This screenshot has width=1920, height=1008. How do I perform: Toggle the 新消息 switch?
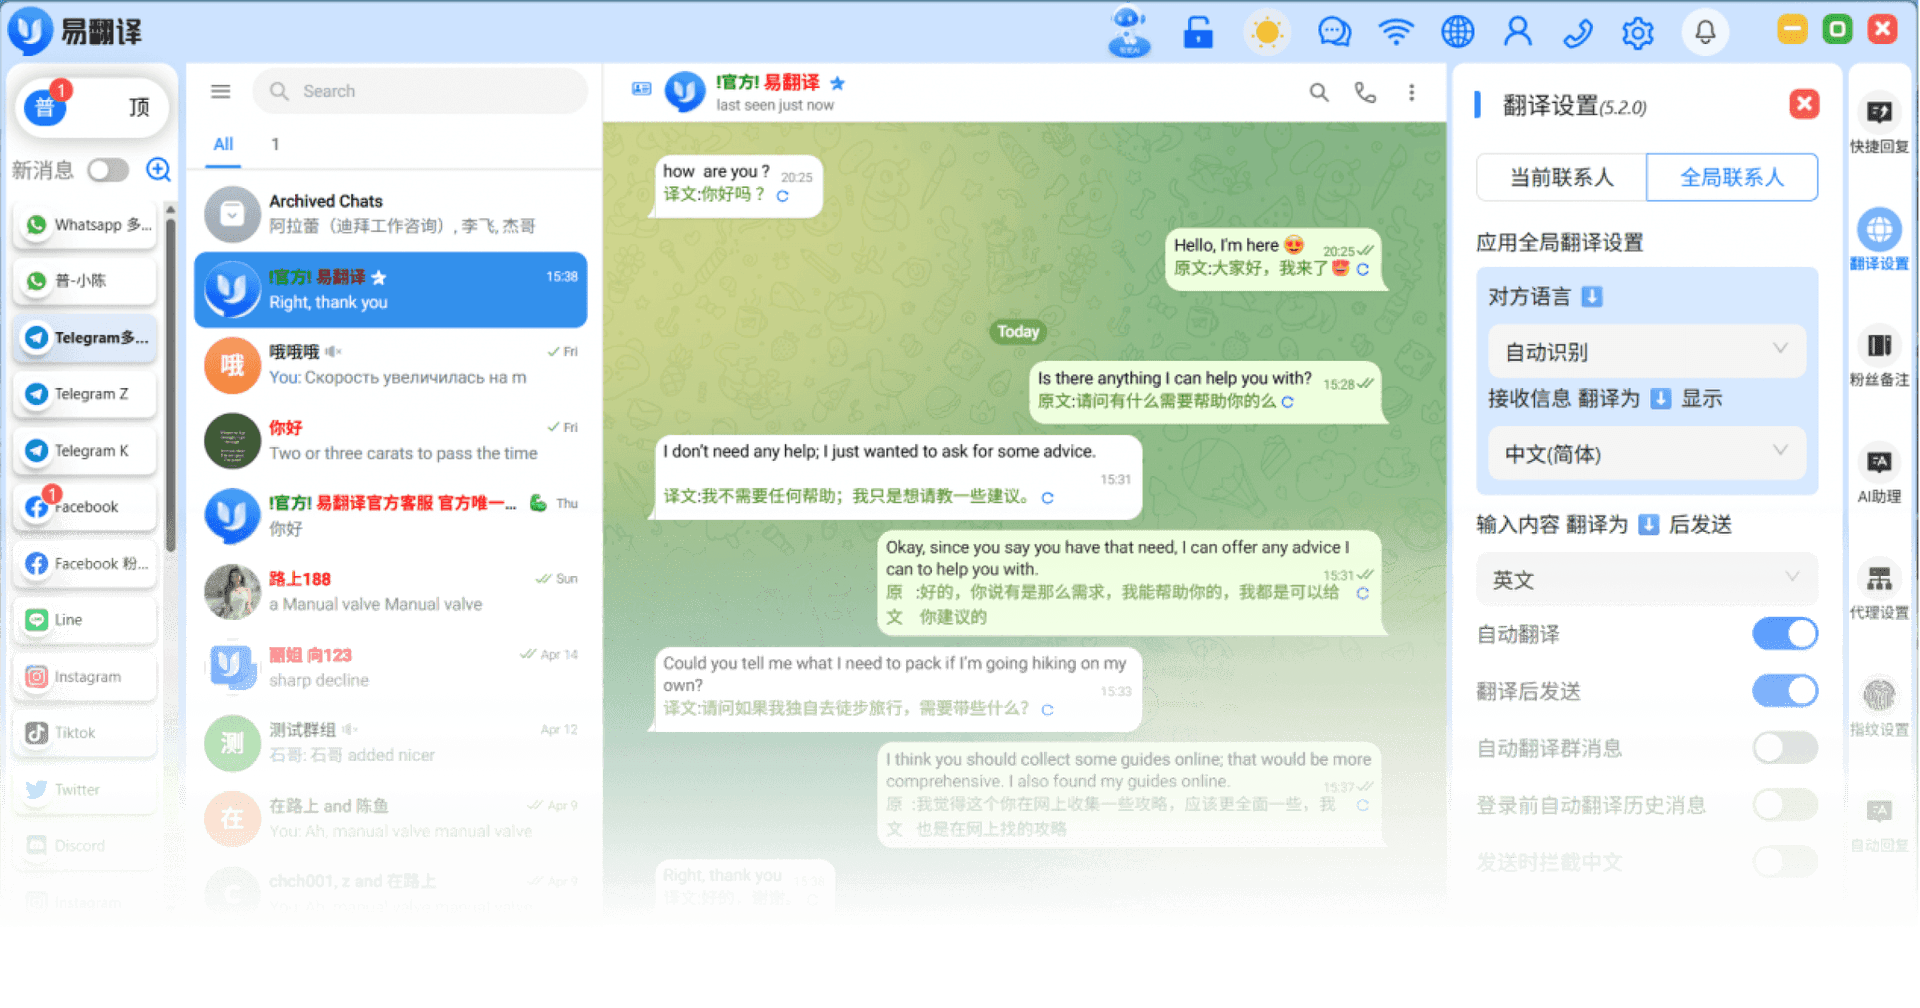point(108,170)
